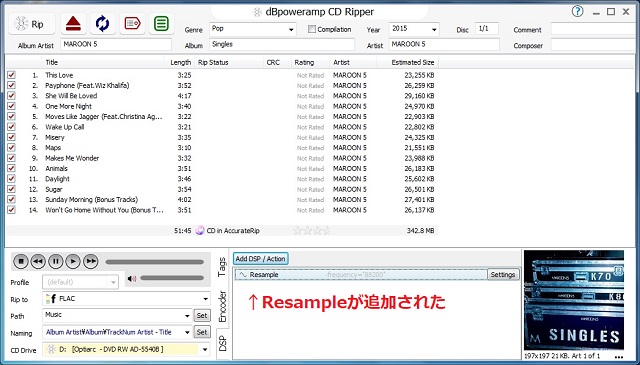Skip to previous track

click(x=38, y=261)
